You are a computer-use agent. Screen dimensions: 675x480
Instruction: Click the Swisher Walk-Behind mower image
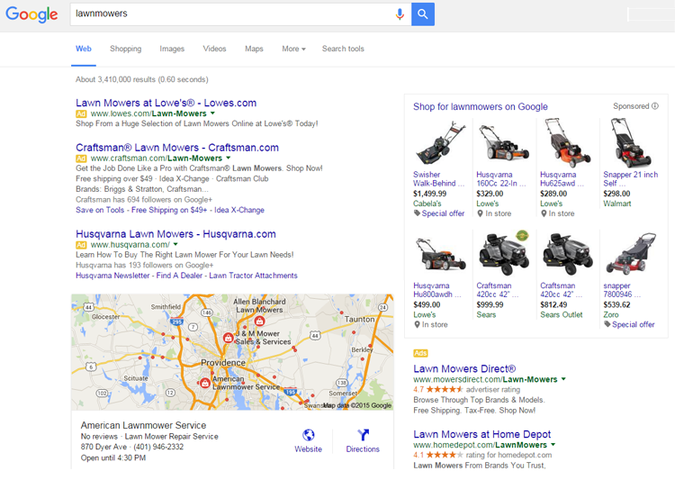coord(440,143)
